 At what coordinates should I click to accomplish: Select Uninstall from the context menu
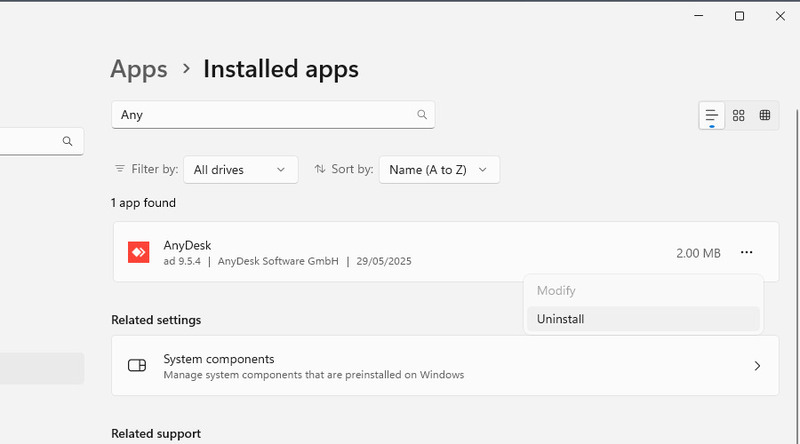643,319
